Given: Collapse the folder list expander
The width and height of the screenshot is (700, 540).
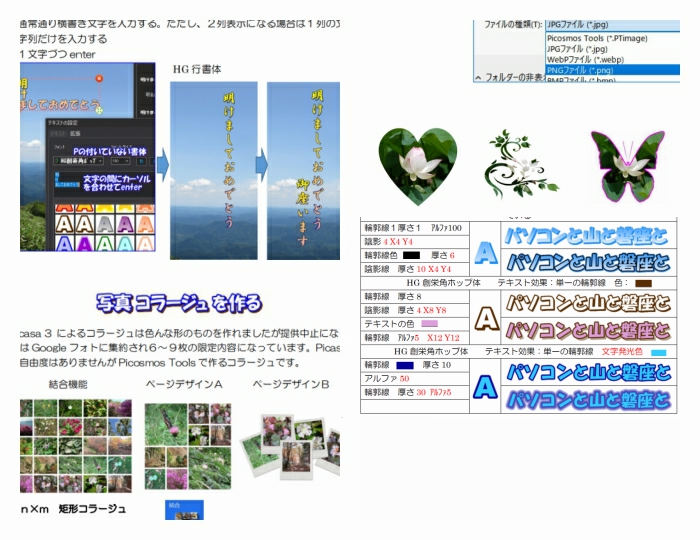Looking at the screenshot, I should 478,77.
